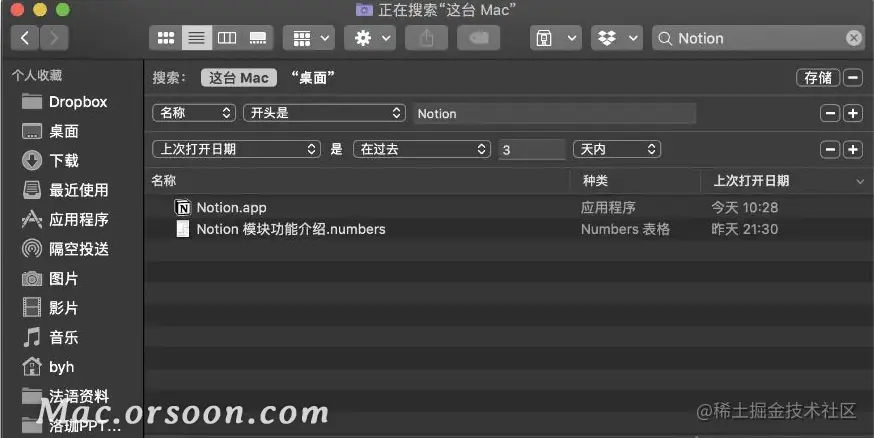
Task: Switch to column view
Action: pyautogui.click(x=227, y=38)
